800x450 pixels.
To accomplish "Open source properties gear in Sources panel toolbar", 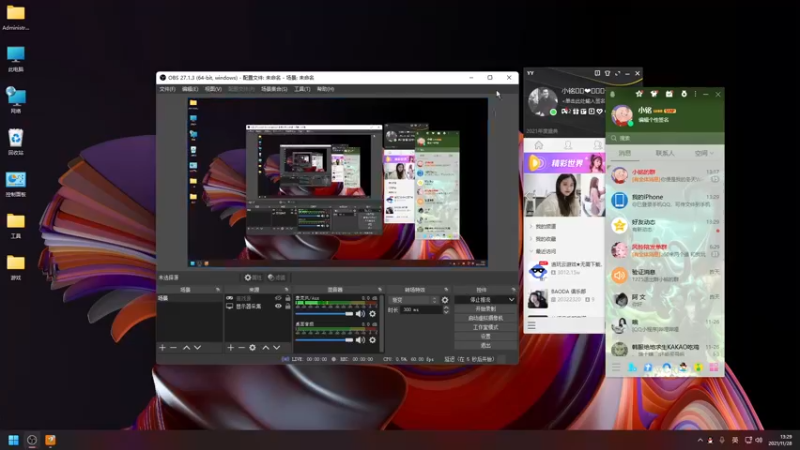I will [x=253, y=347].
